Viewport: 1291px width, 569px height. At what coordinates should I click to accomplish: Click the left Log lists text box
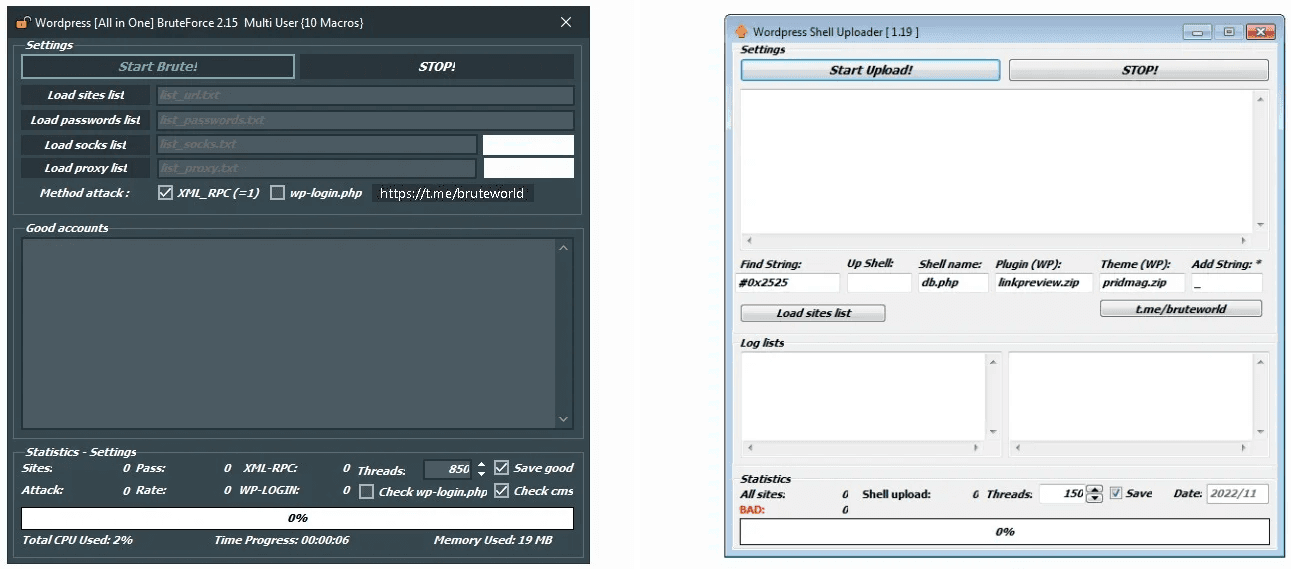pyautogui.click(x=864, y=395)
